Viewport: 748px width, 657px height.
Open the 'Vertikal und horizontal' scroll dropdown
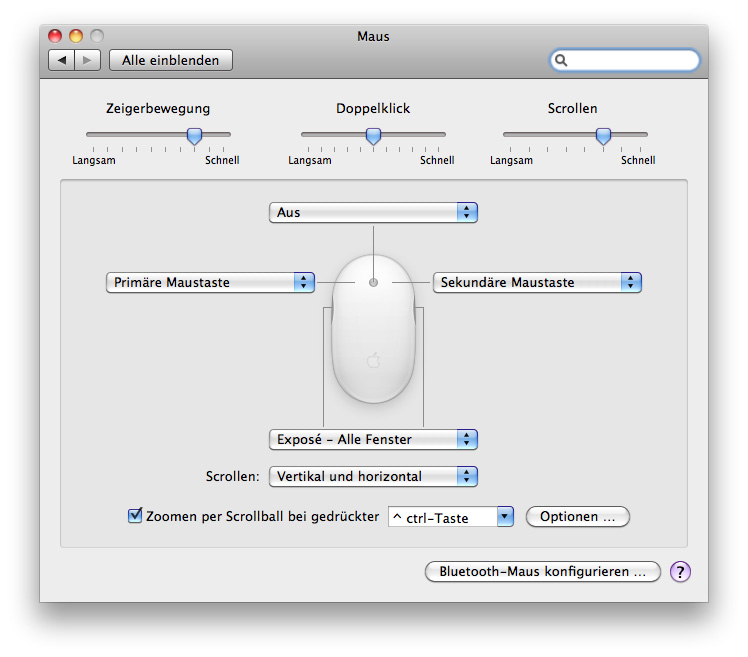pyautogui.click(x=373, y=477)
